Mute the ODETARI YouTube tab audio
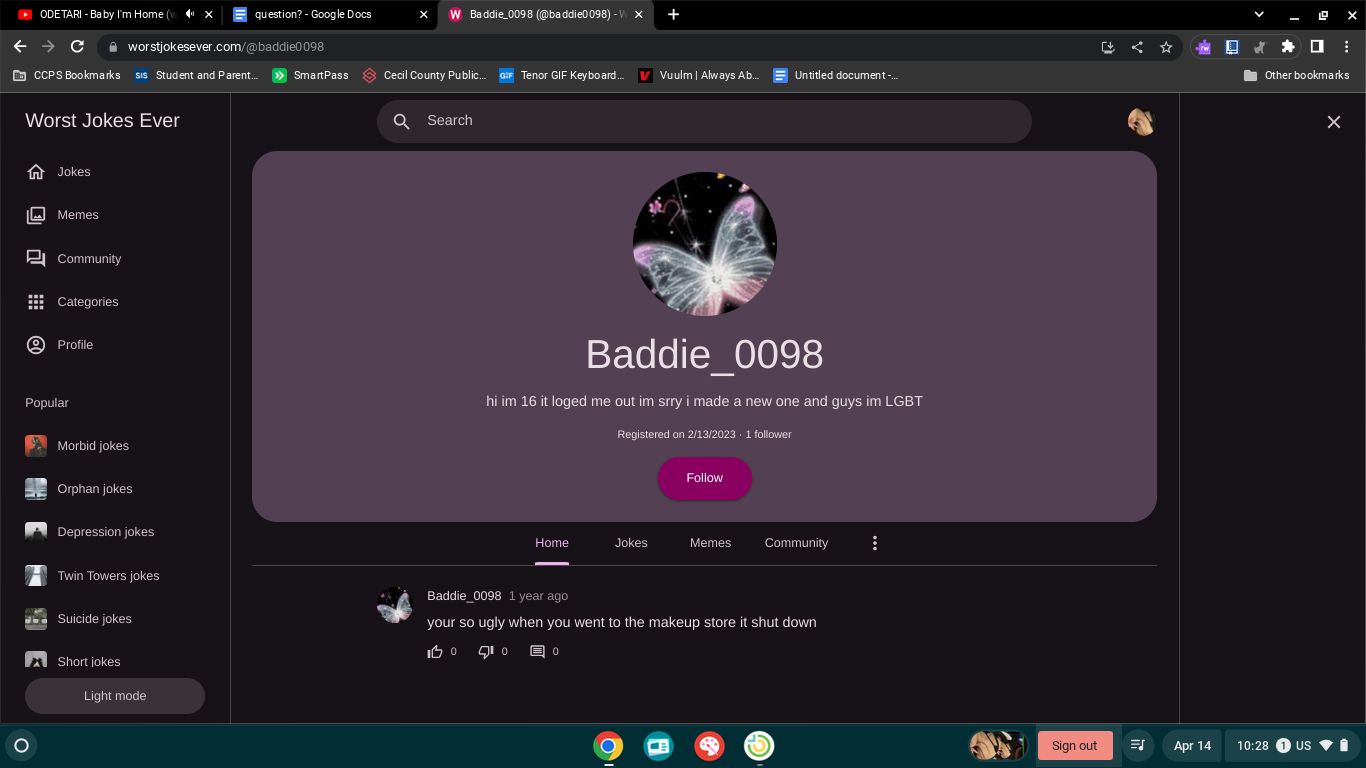Screen dimensions: 1366x768 click(x=189, y=14)
